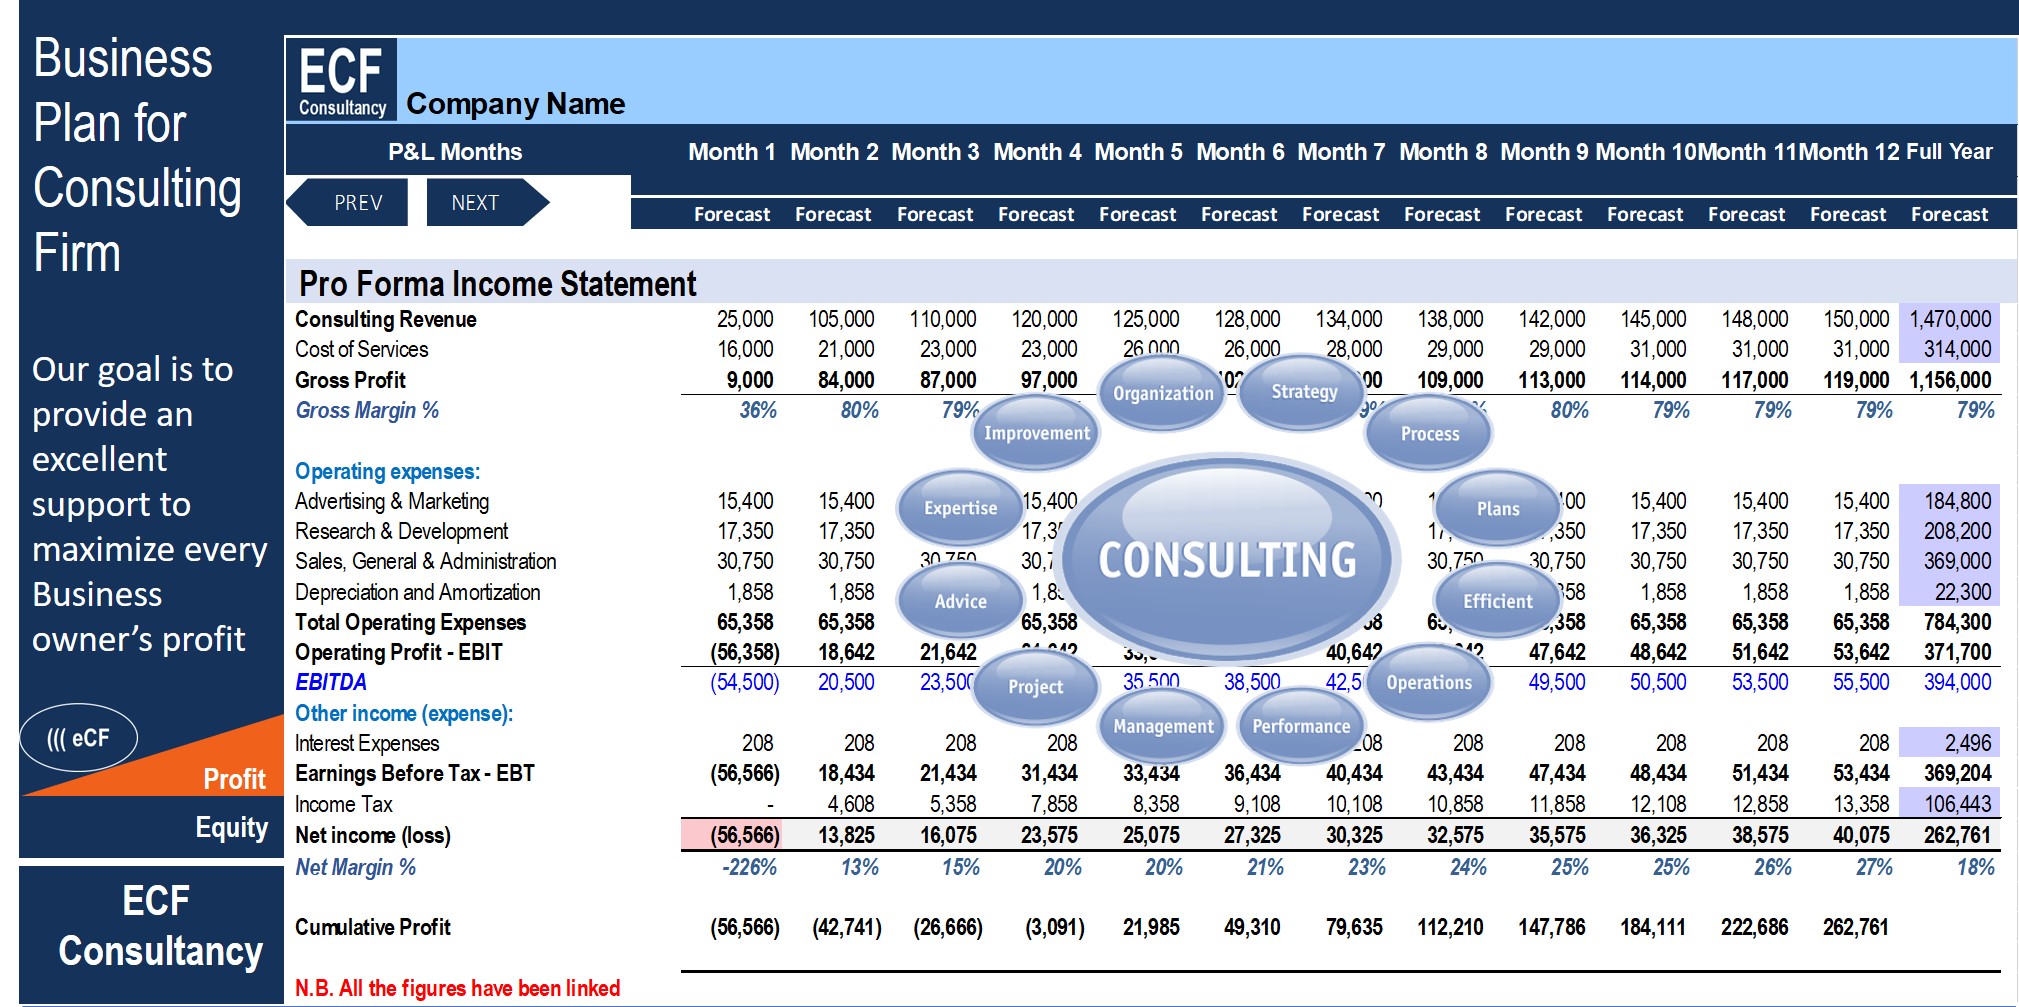Select the Full Year column header
Viewport: 2019px width, 1007px height.
pos(1949,152)
